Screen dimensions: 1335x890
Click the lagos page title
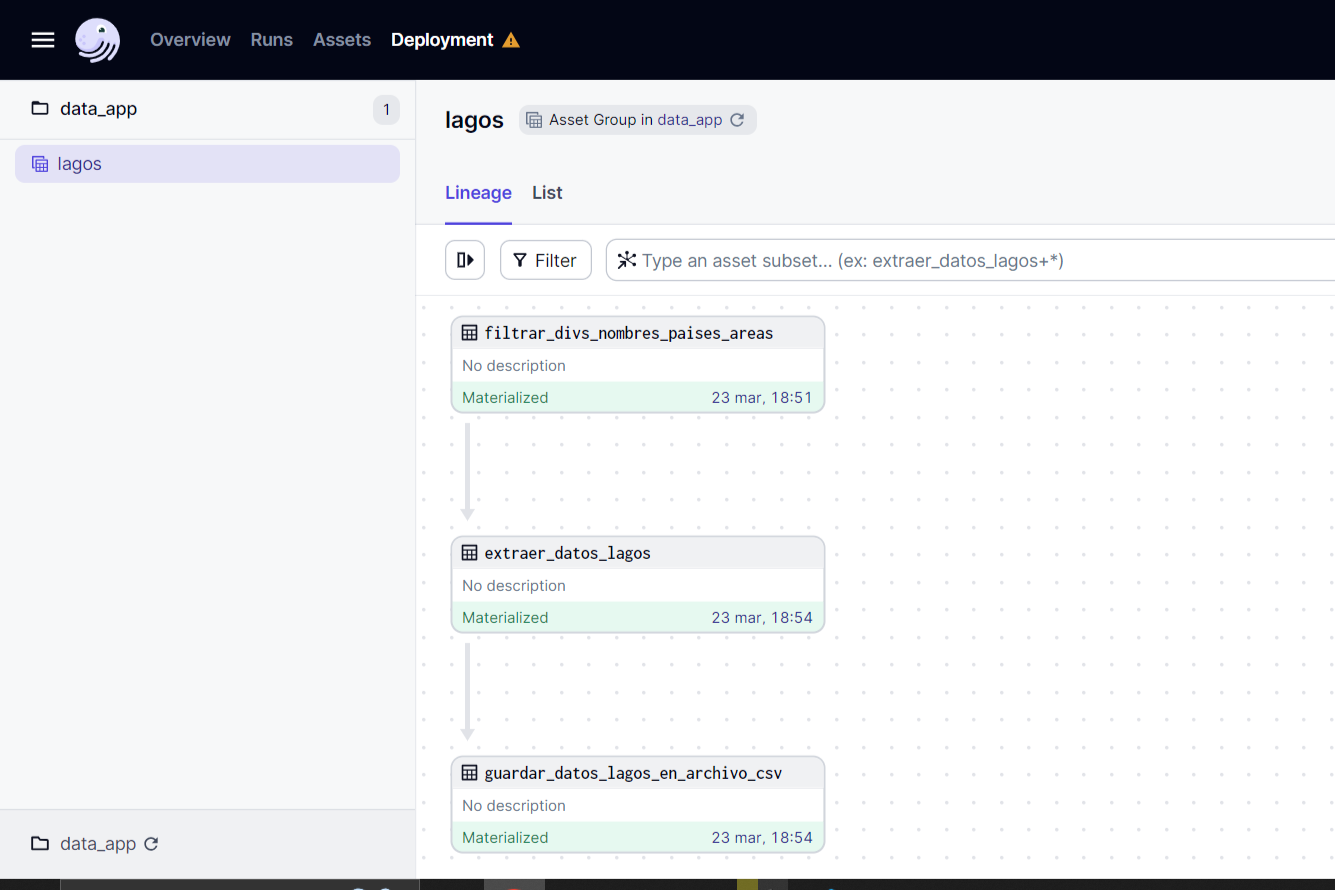tap(474, 120)
